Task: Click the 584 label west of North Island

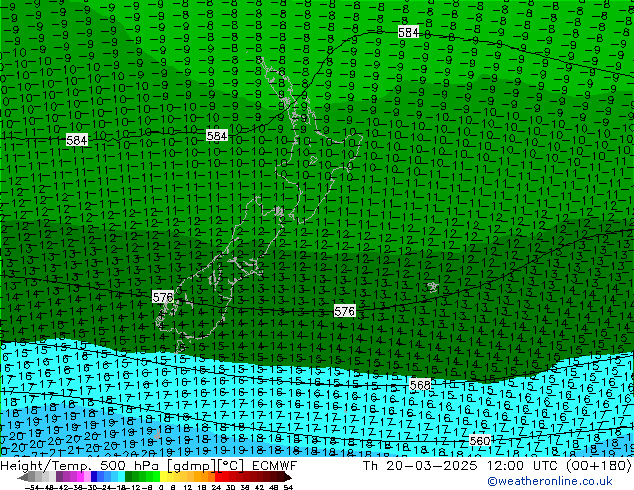Action: pyautogui.click(x=217, y=136)
